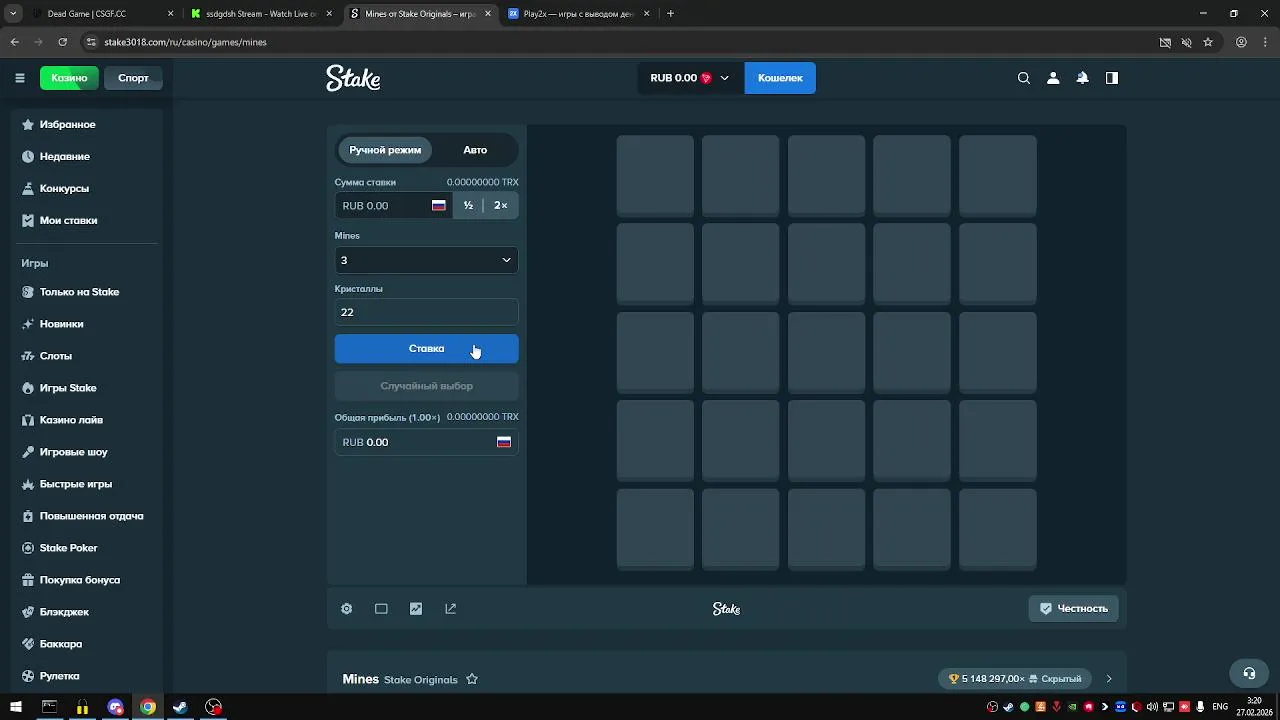Screen dimensions: 1280x720
Task: Open Избранное in sidebar
Action: [68, 124]
